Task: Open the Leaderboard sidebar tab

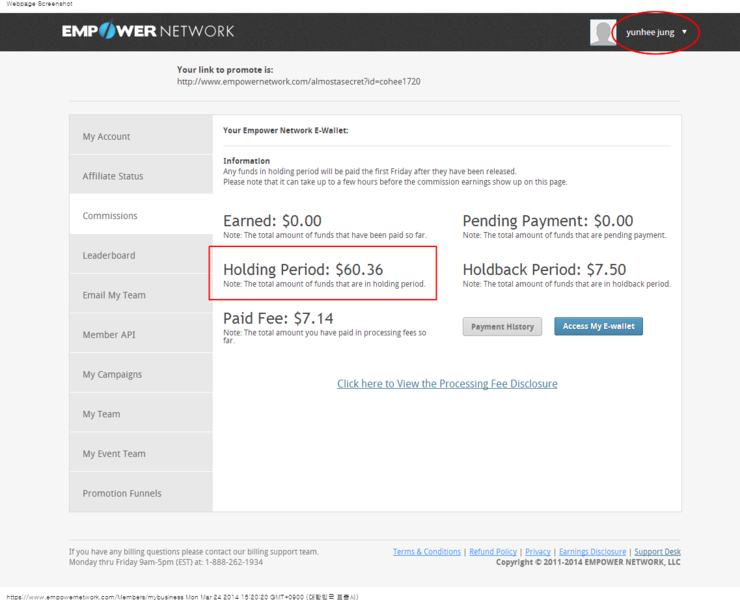Action: point(141,255)
